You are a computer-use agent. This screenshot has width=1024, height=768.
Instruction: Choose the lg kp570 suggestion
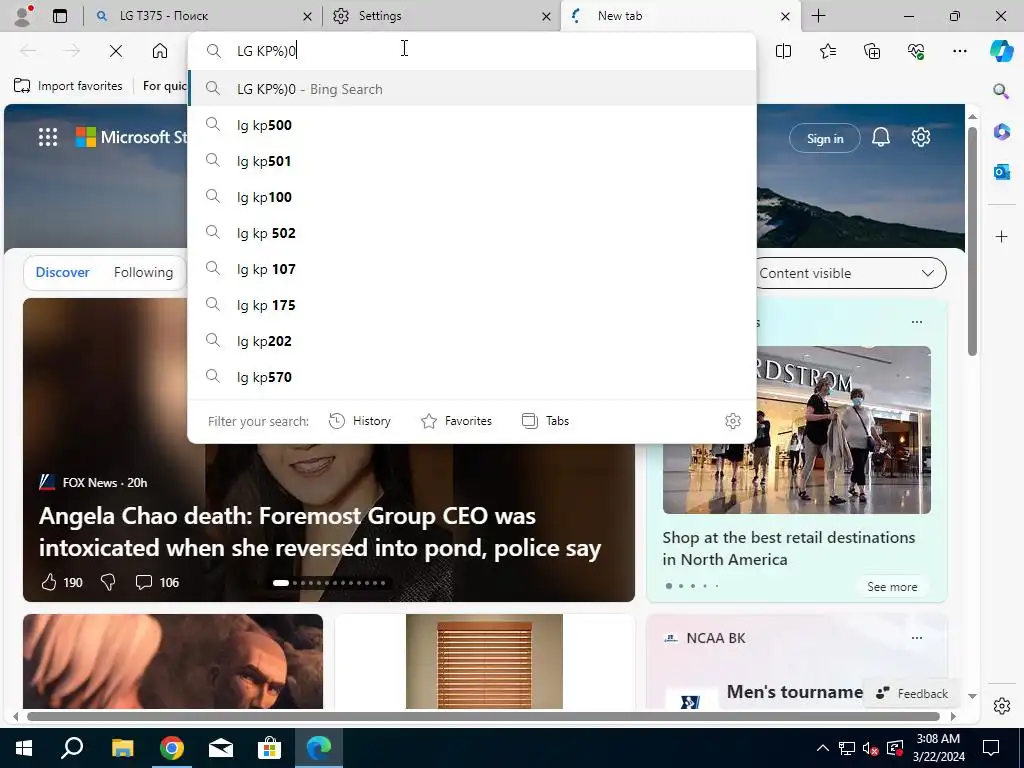(x=472, y=377)
